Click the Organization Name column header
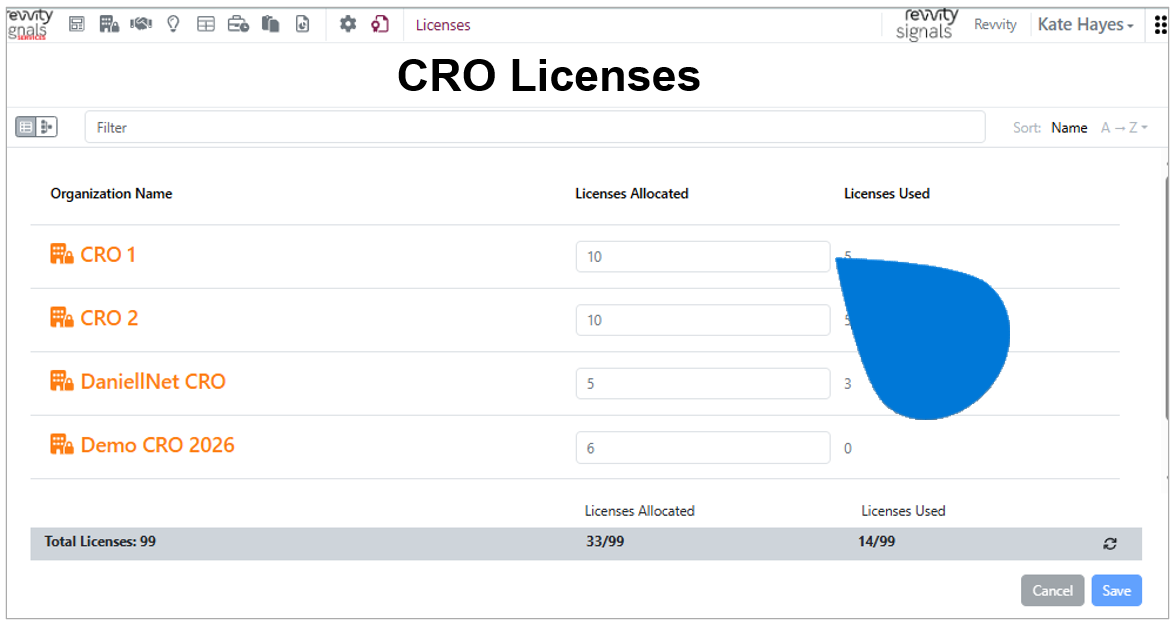This screenshot has height=626, width=1176. click(x=111, y=193)
